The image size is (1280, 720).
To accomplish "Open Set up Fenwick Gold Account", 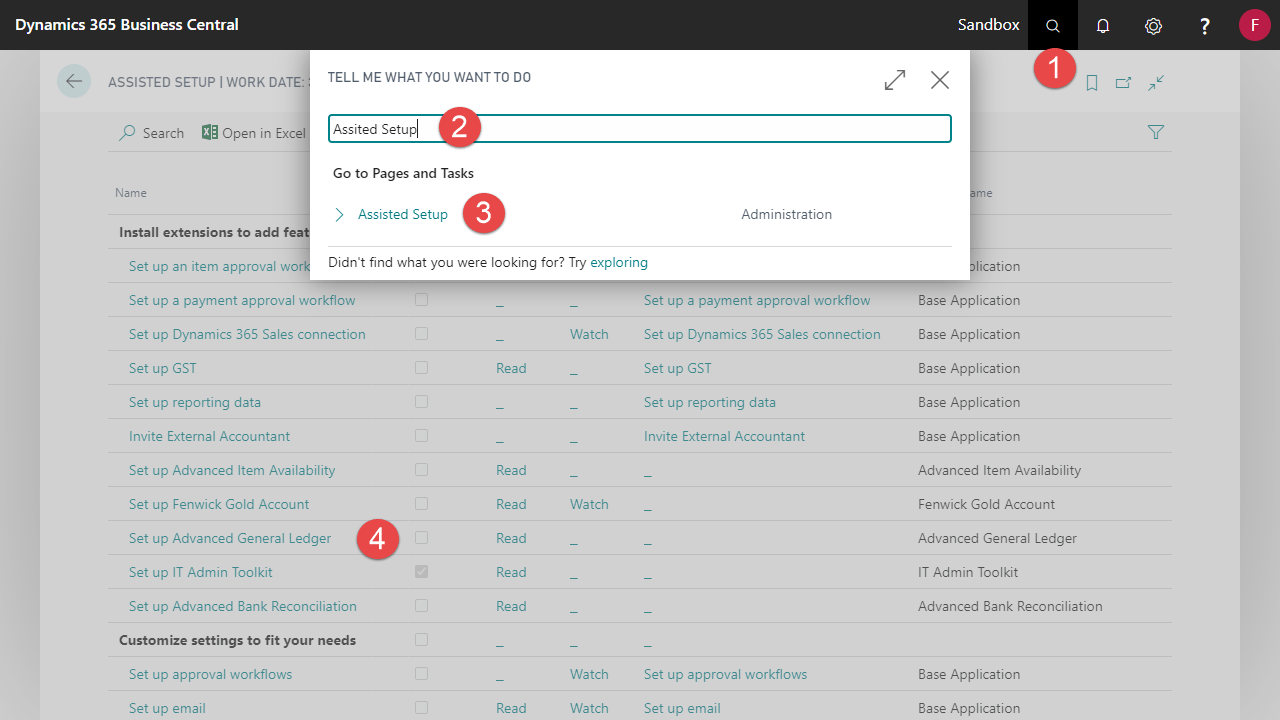I will (x=219, y=504).
